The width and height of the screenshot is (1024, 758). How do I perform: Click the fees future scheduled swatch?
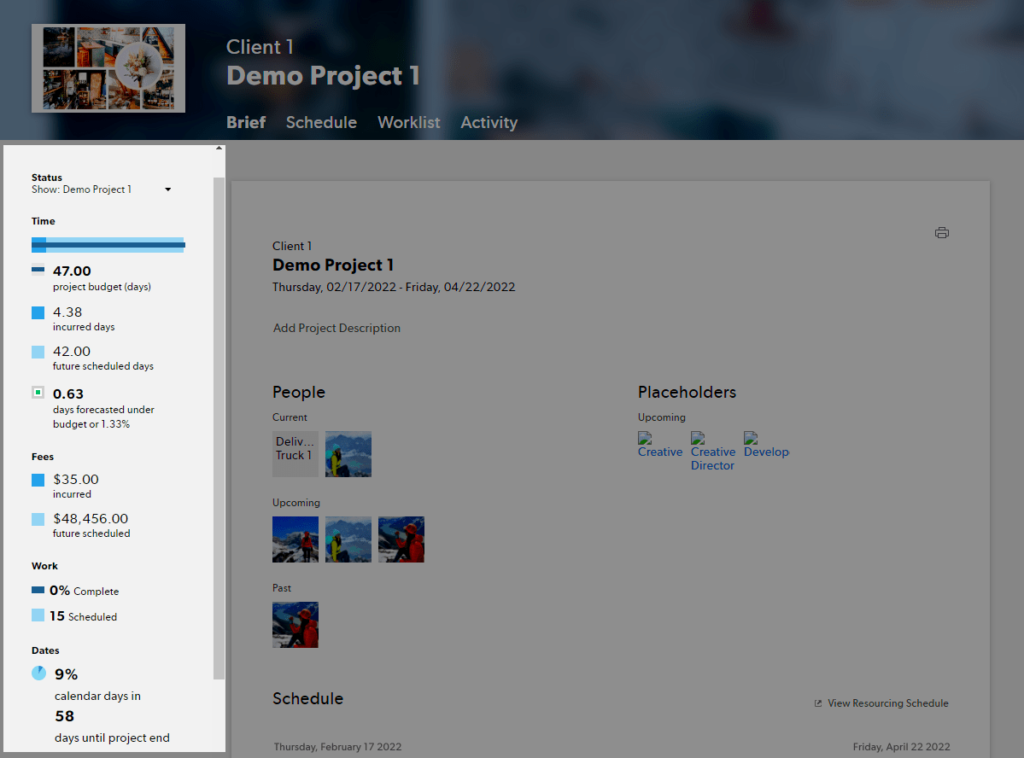(x=38, y=519)
